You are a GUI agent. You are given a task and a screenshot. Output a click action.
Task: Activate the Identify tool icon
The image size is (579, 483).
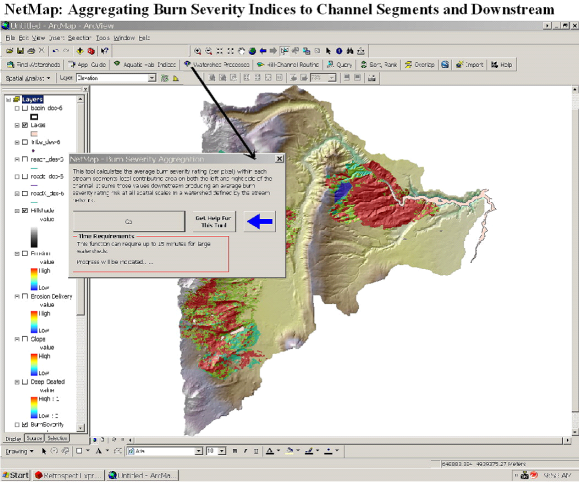pyautogui.click(x=339, y=51)
